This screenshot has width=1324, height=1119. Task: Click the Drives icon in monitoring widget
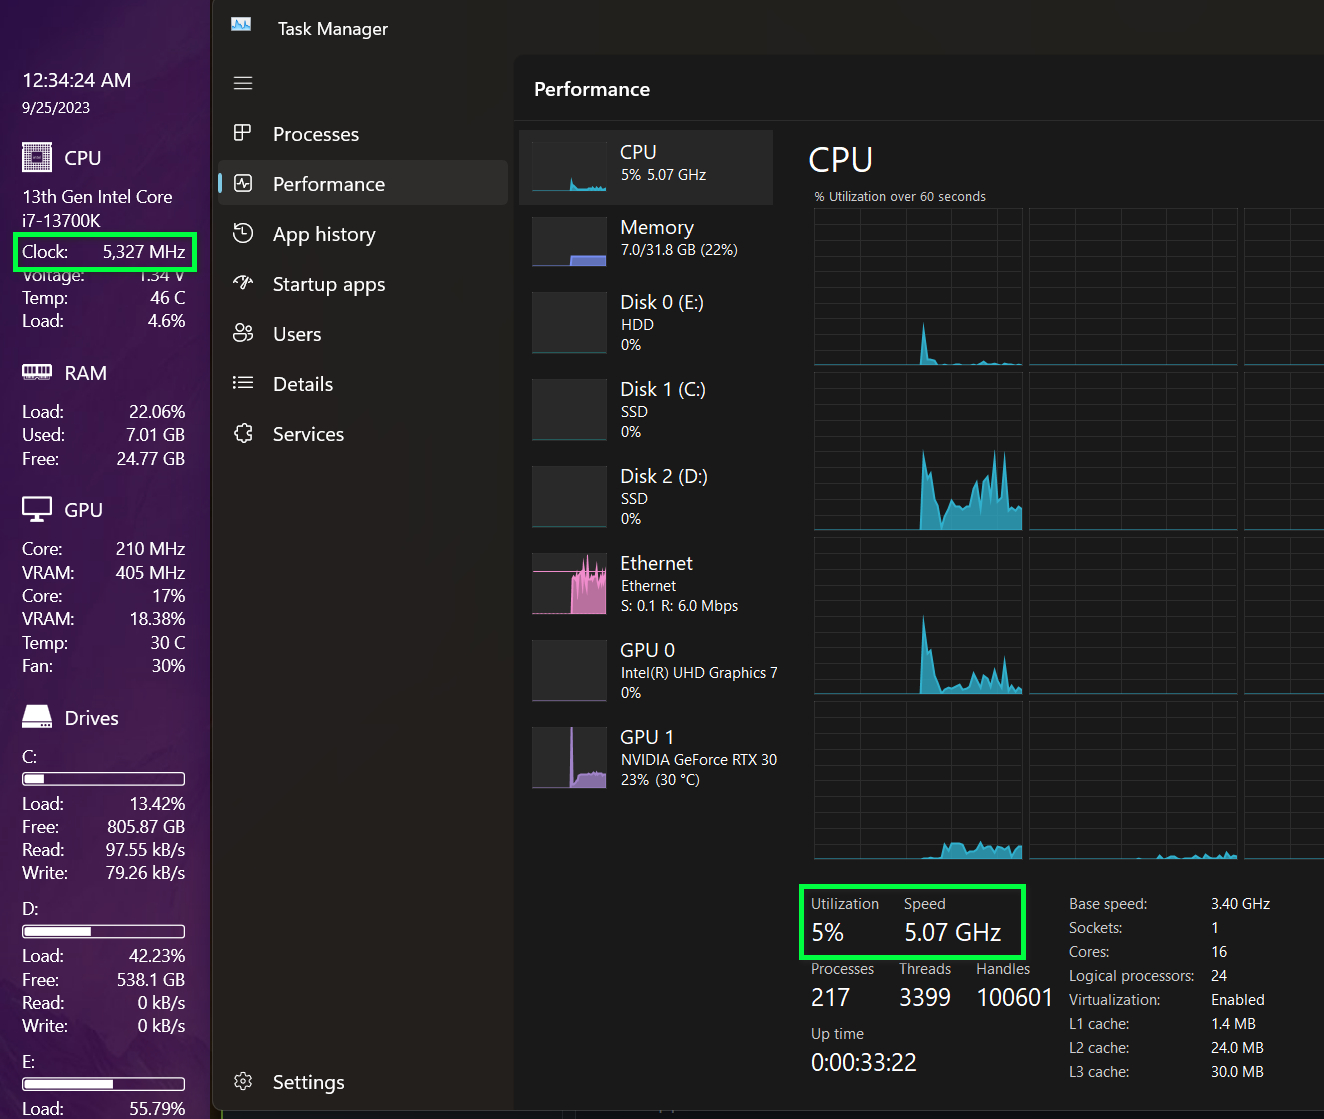(37, 716)
